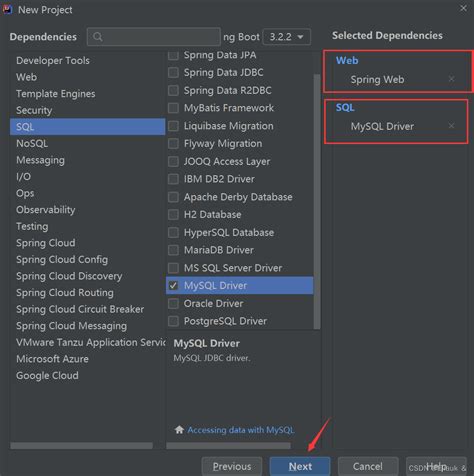The height and width of the screenshot is (476, 474).
Task: Click the Next button
Action: [x=300, y=466]
